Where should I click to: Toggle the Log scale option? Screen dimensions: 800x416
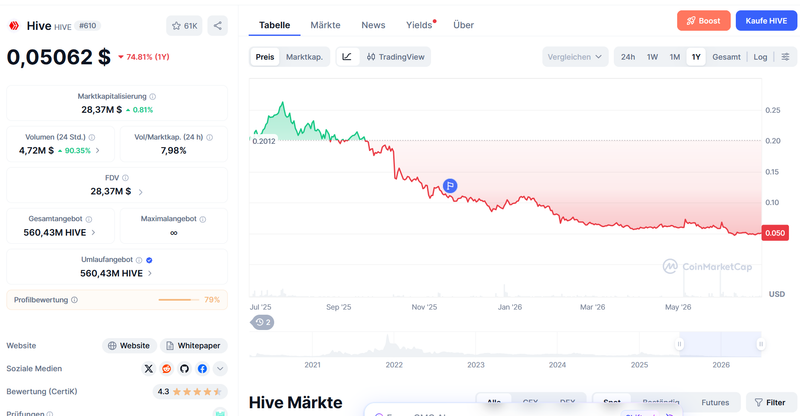click(760, 57)
